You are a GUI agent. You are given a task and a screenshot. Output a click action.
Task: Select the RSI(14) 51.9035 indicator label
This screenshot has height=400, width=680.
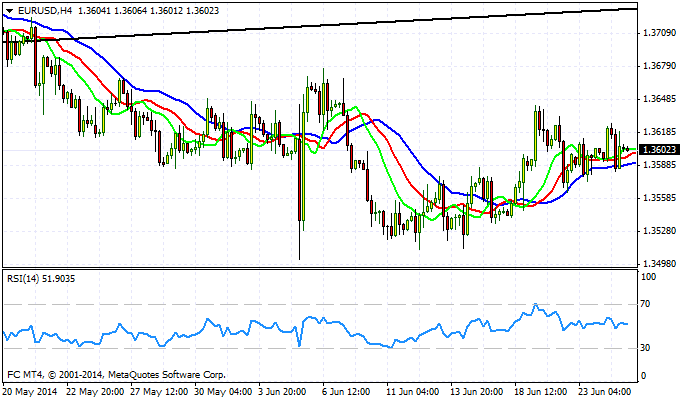[x=41, y=279]
